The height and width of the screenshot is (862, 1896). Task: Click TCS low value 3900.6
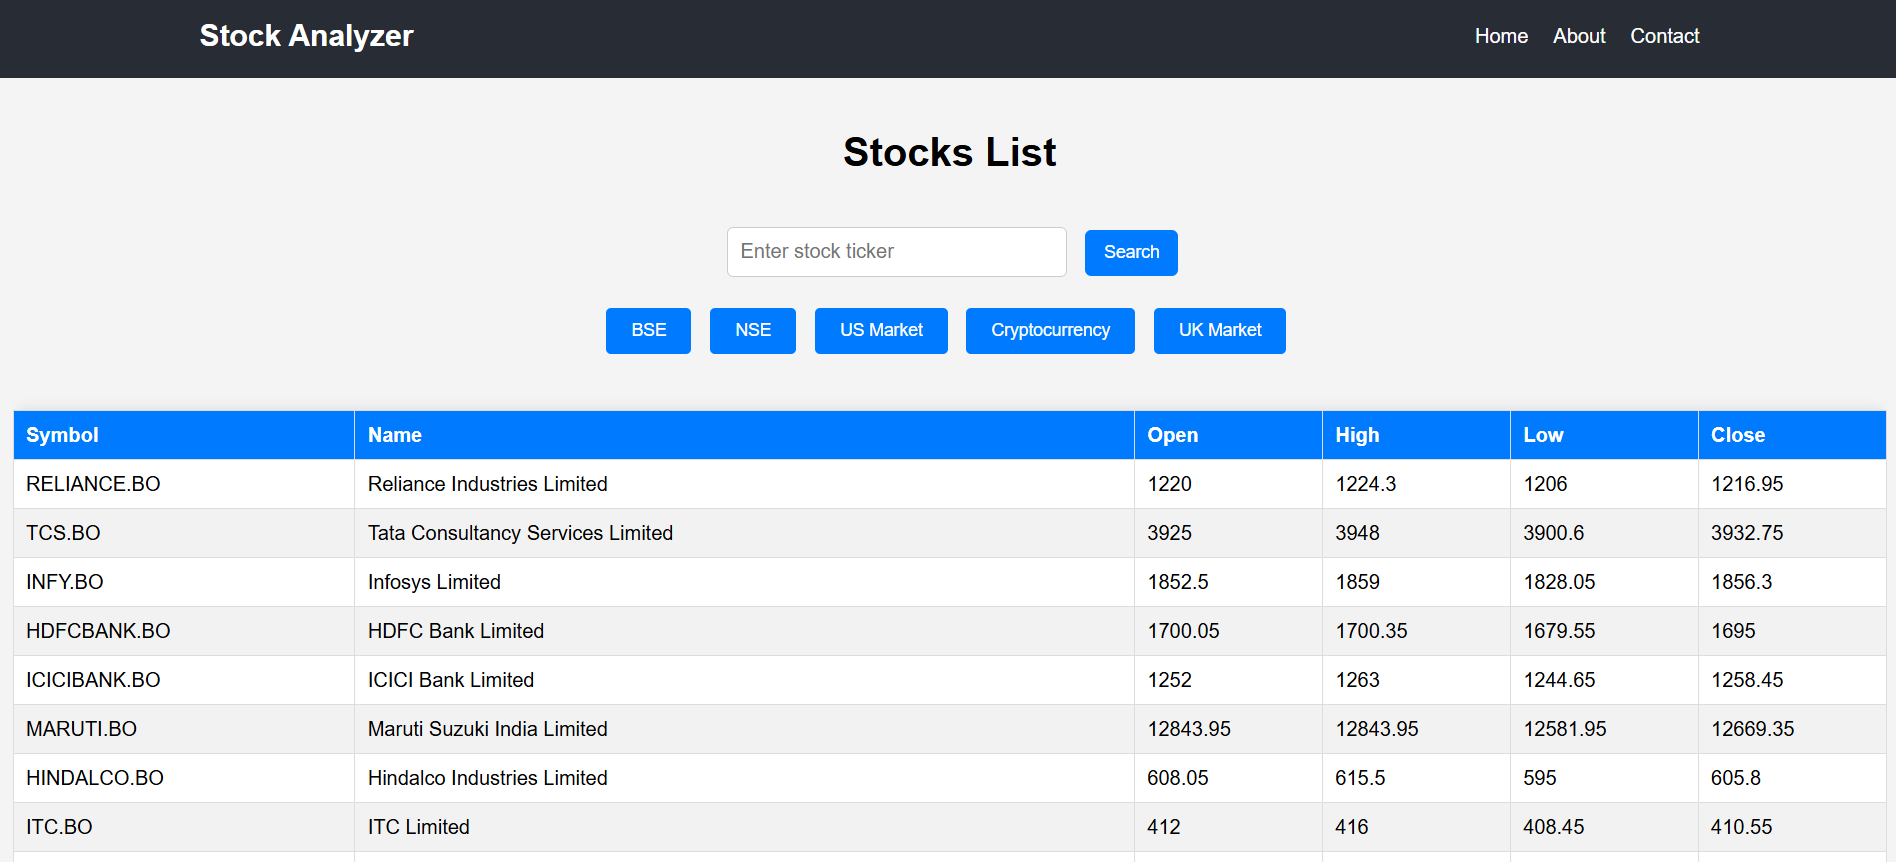[1554, 533]
